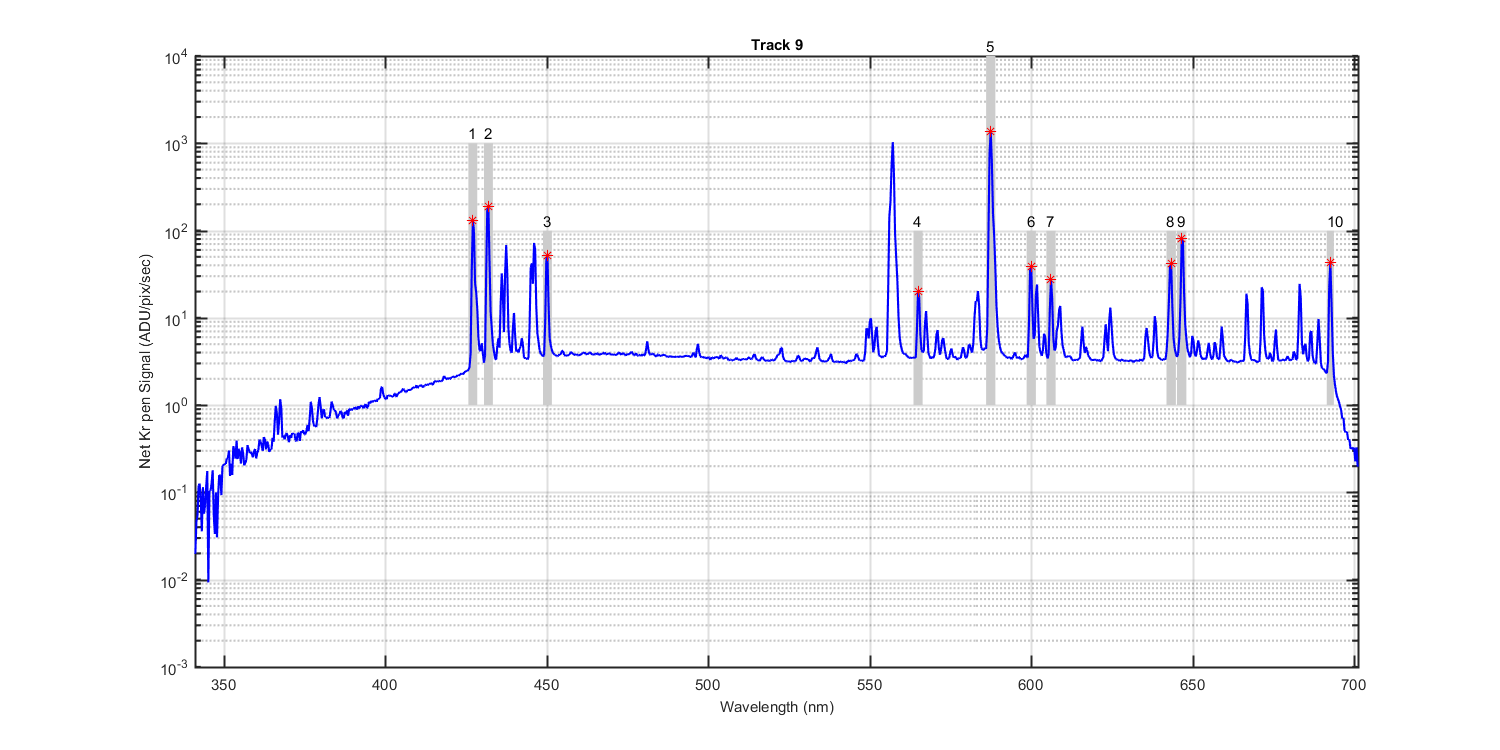Click the number label 4 above its gray band
The image size is (1500, 750).
click(x=917, y=222)
